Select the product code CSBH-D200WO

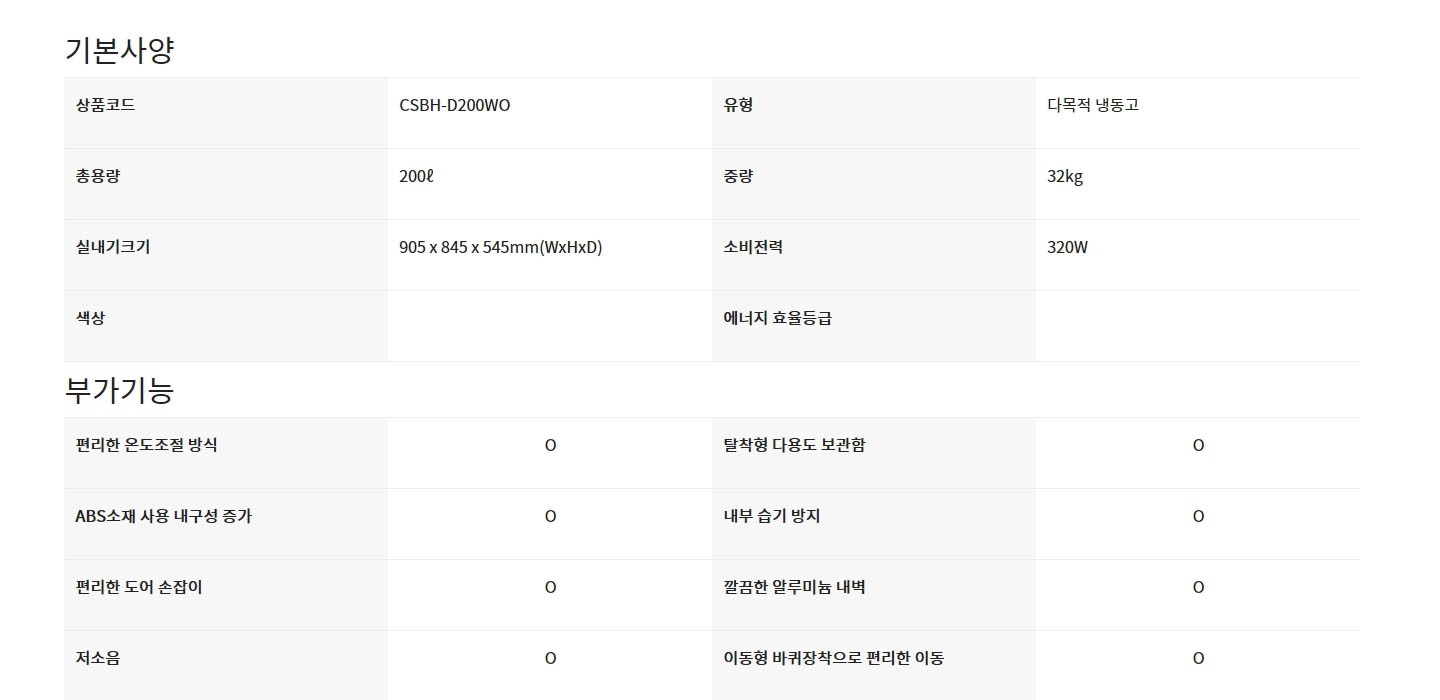tap(454, 105)
